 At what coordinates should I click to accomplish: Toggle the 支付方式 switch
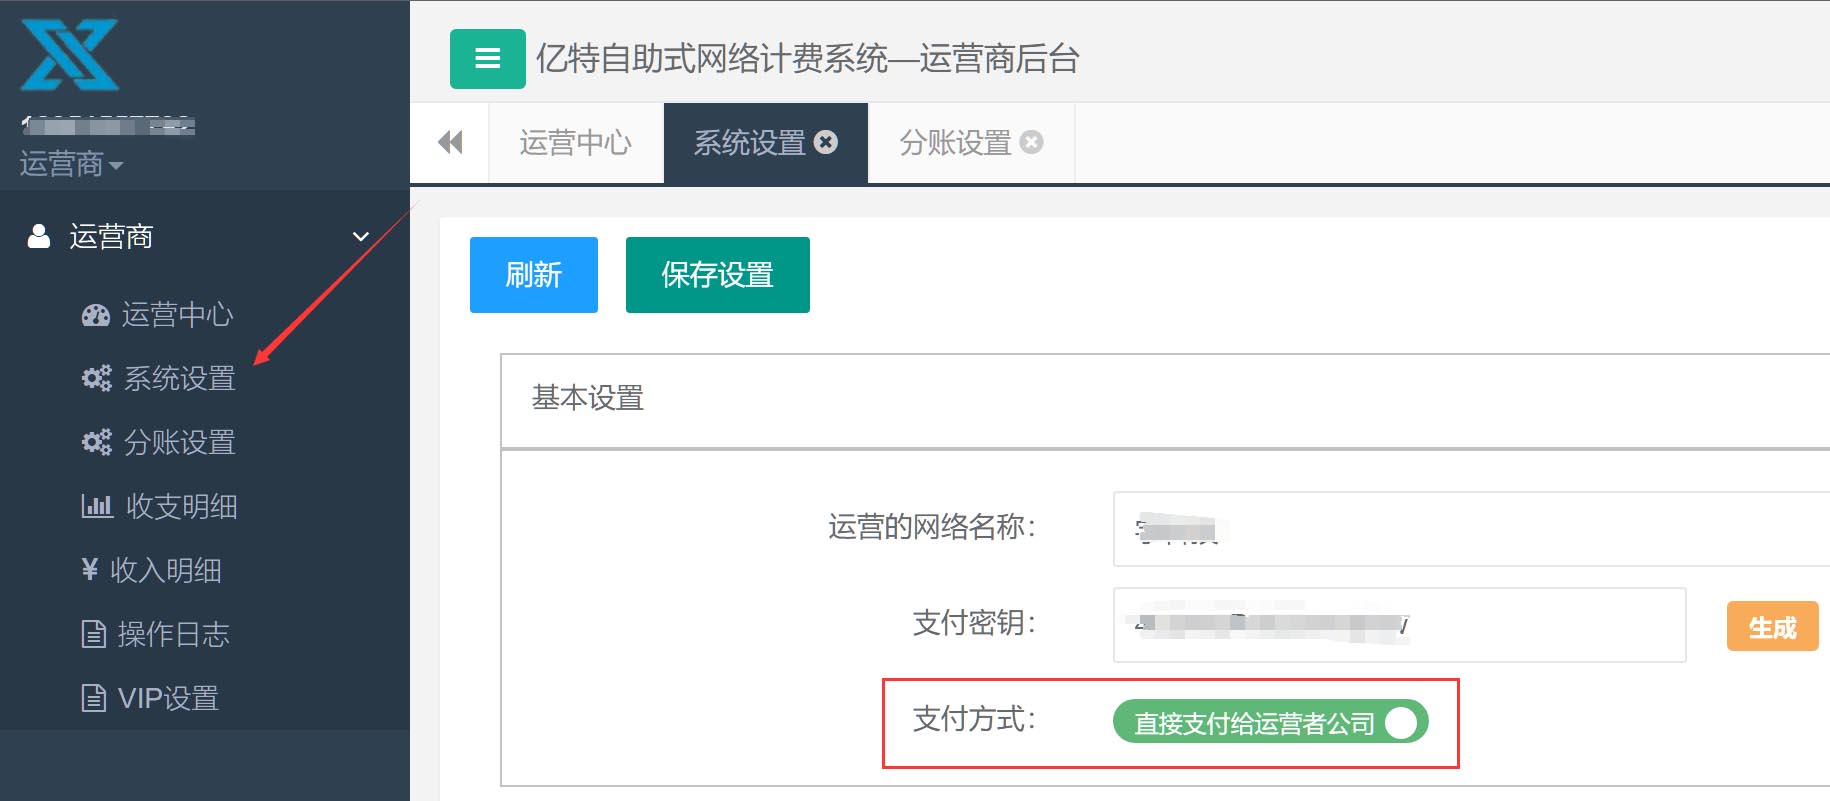pyautogui.click(x=1270, y=722)
